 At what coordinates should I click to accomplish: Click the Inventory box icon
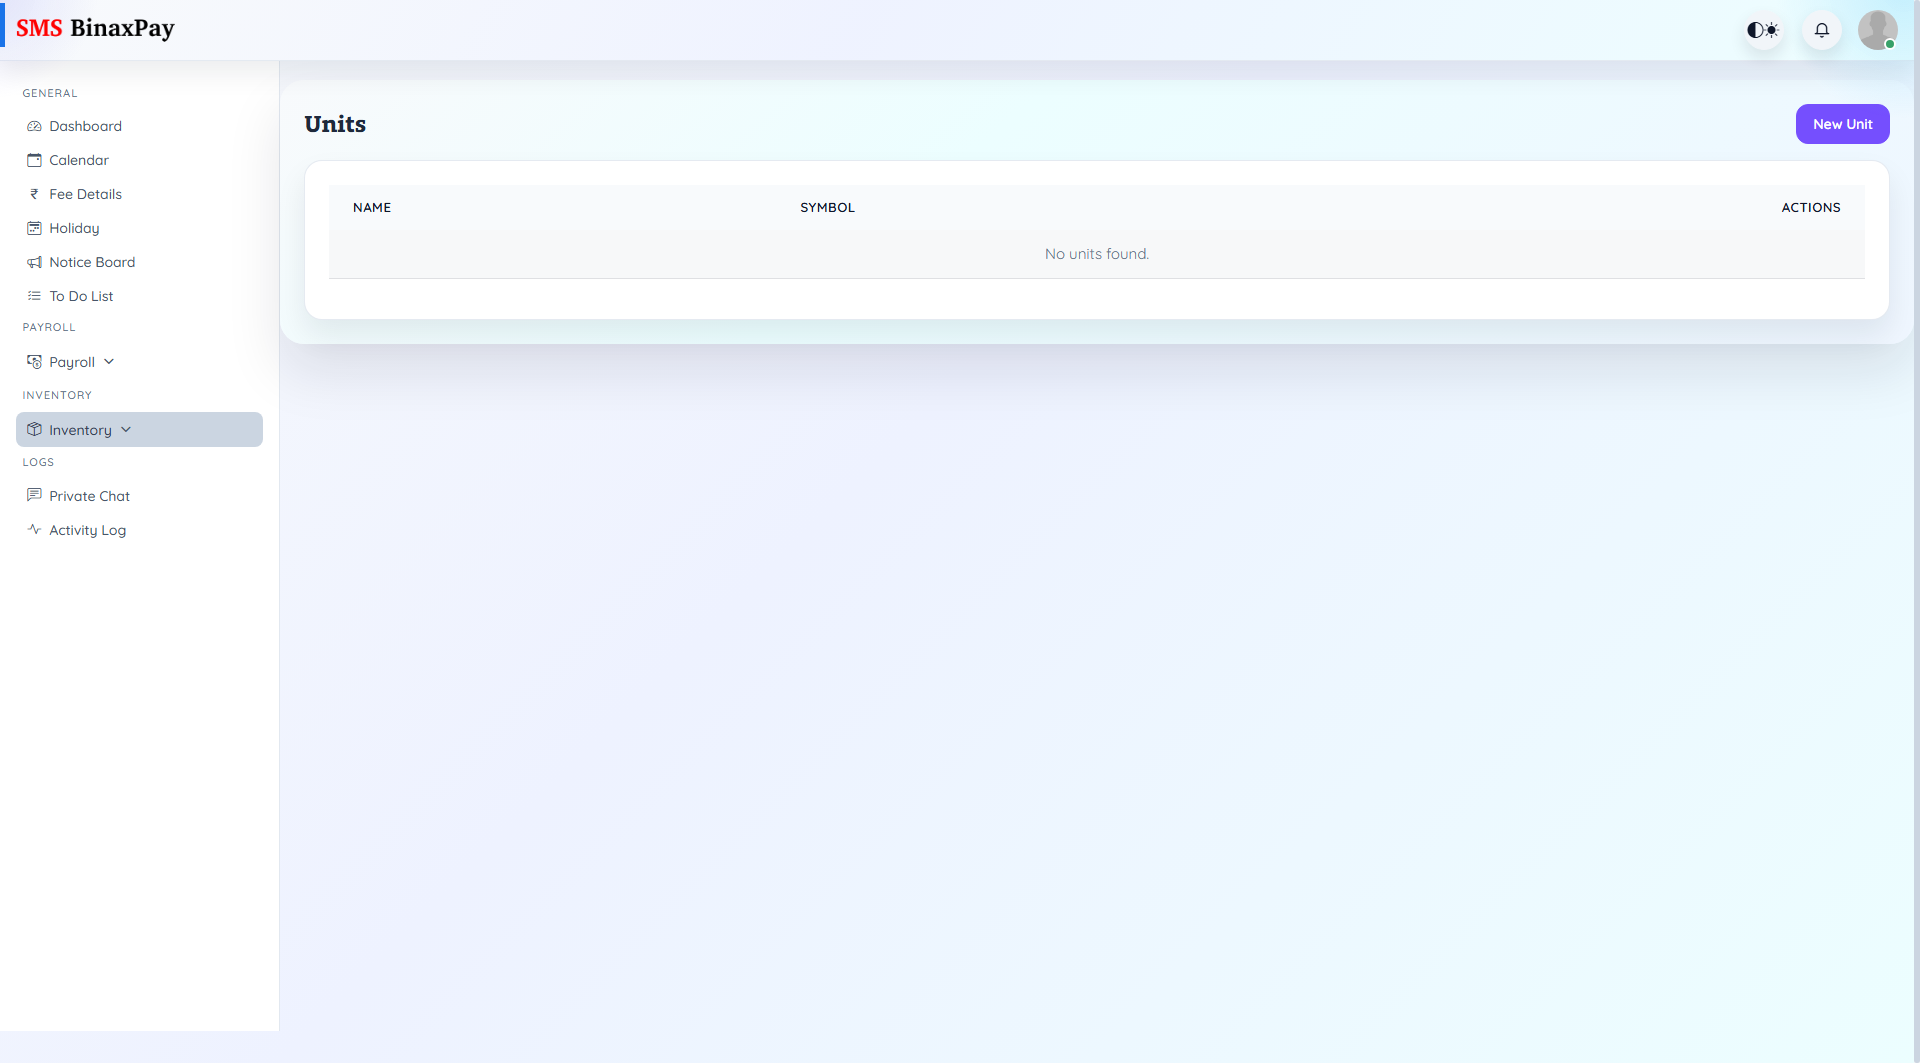(34, 429)
